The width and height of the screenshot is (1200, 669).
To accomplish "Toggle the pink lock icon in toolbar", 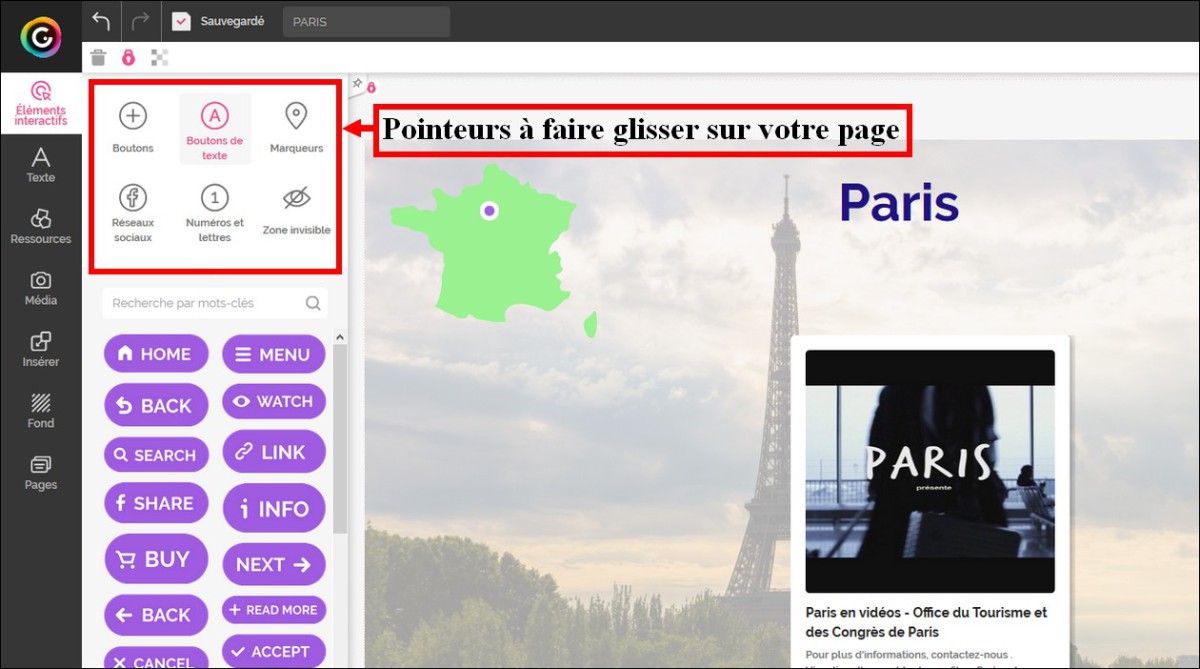I will click(128, 57).
